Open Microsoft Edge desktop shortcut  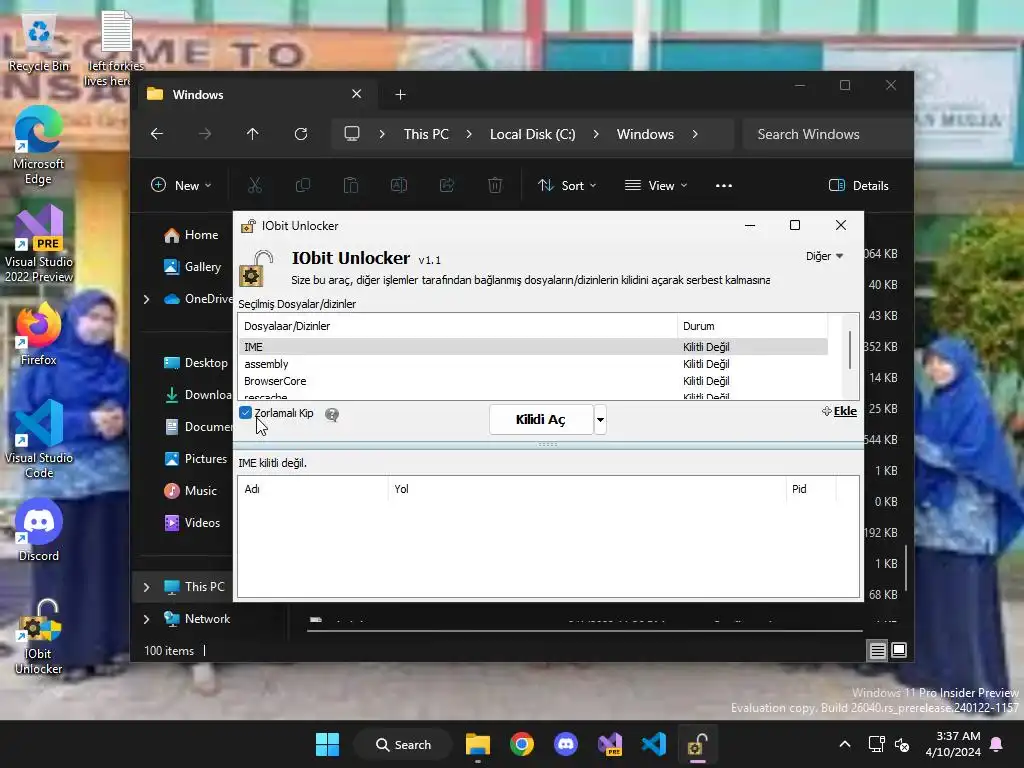click(39, 146)
